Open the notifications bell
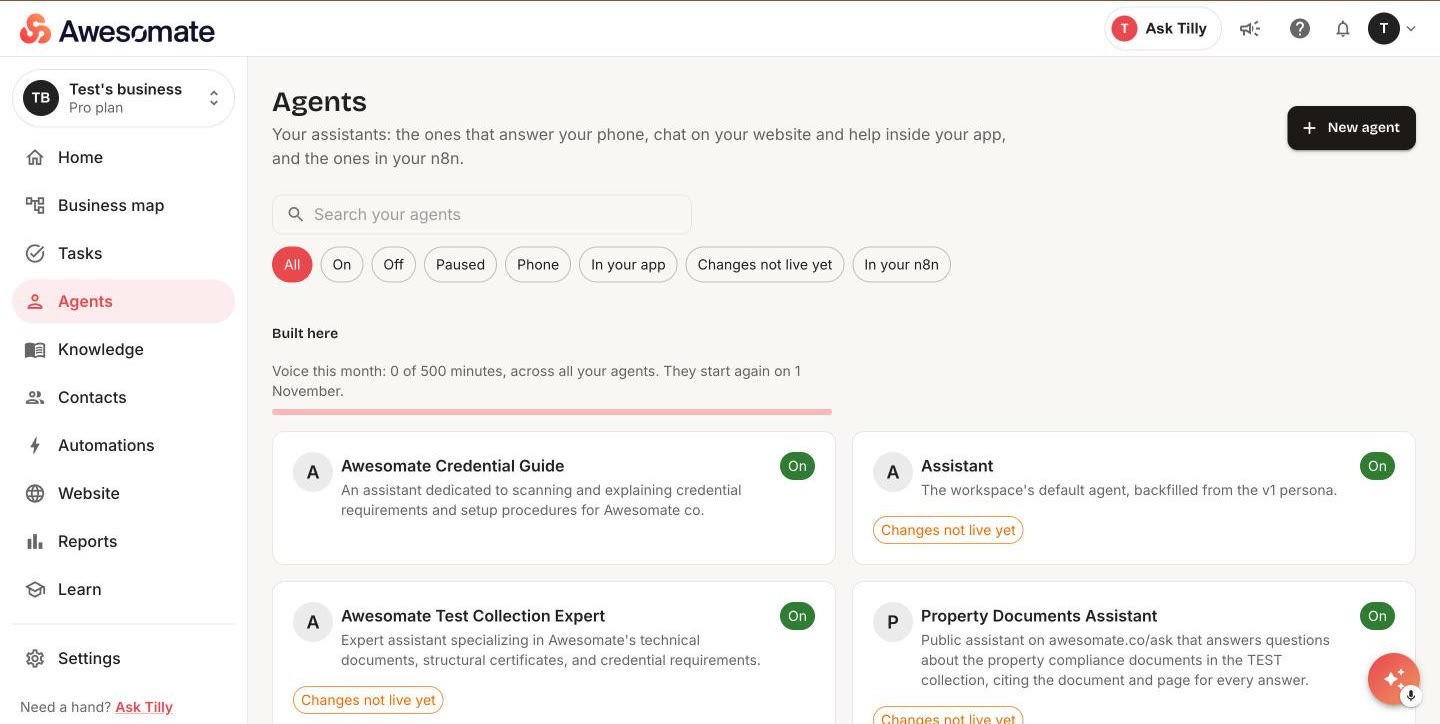The width and height of the screenshot is (1440, 724). click(1343, 29)
